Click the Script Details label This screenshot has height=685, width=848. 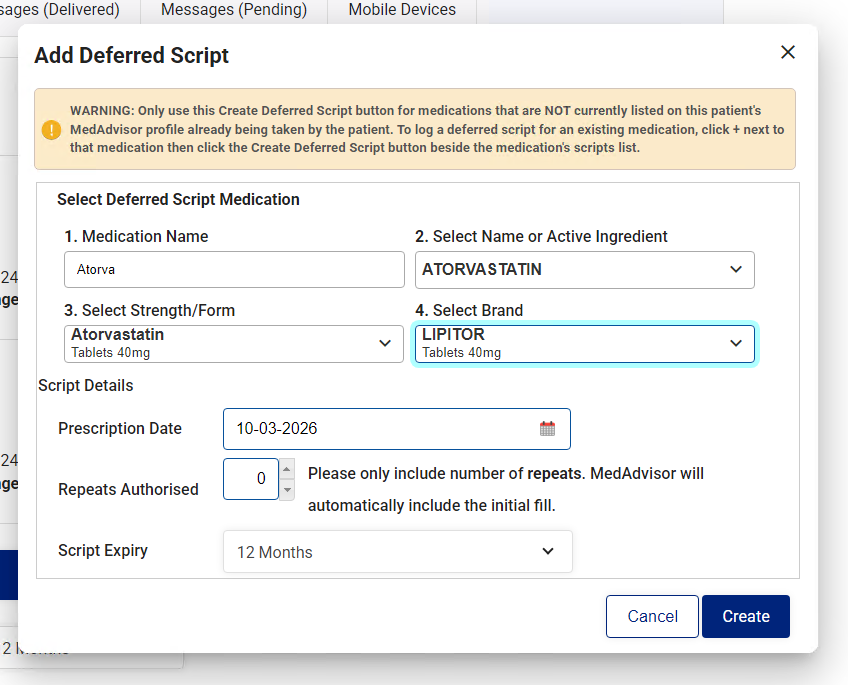pos(85,385)
